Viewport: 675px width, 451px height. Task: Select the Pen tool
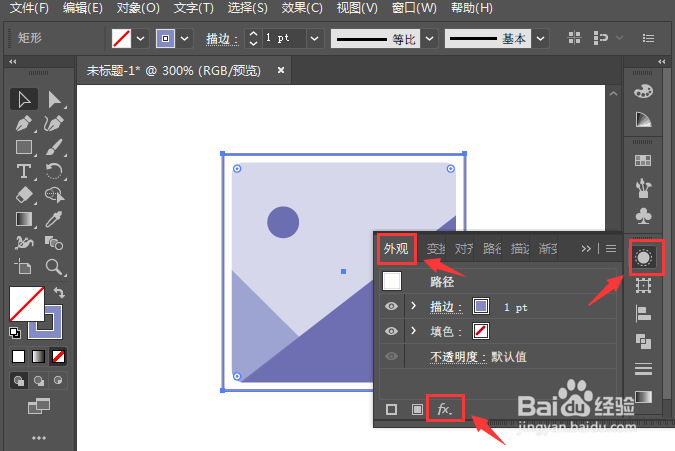coord(24,124)
